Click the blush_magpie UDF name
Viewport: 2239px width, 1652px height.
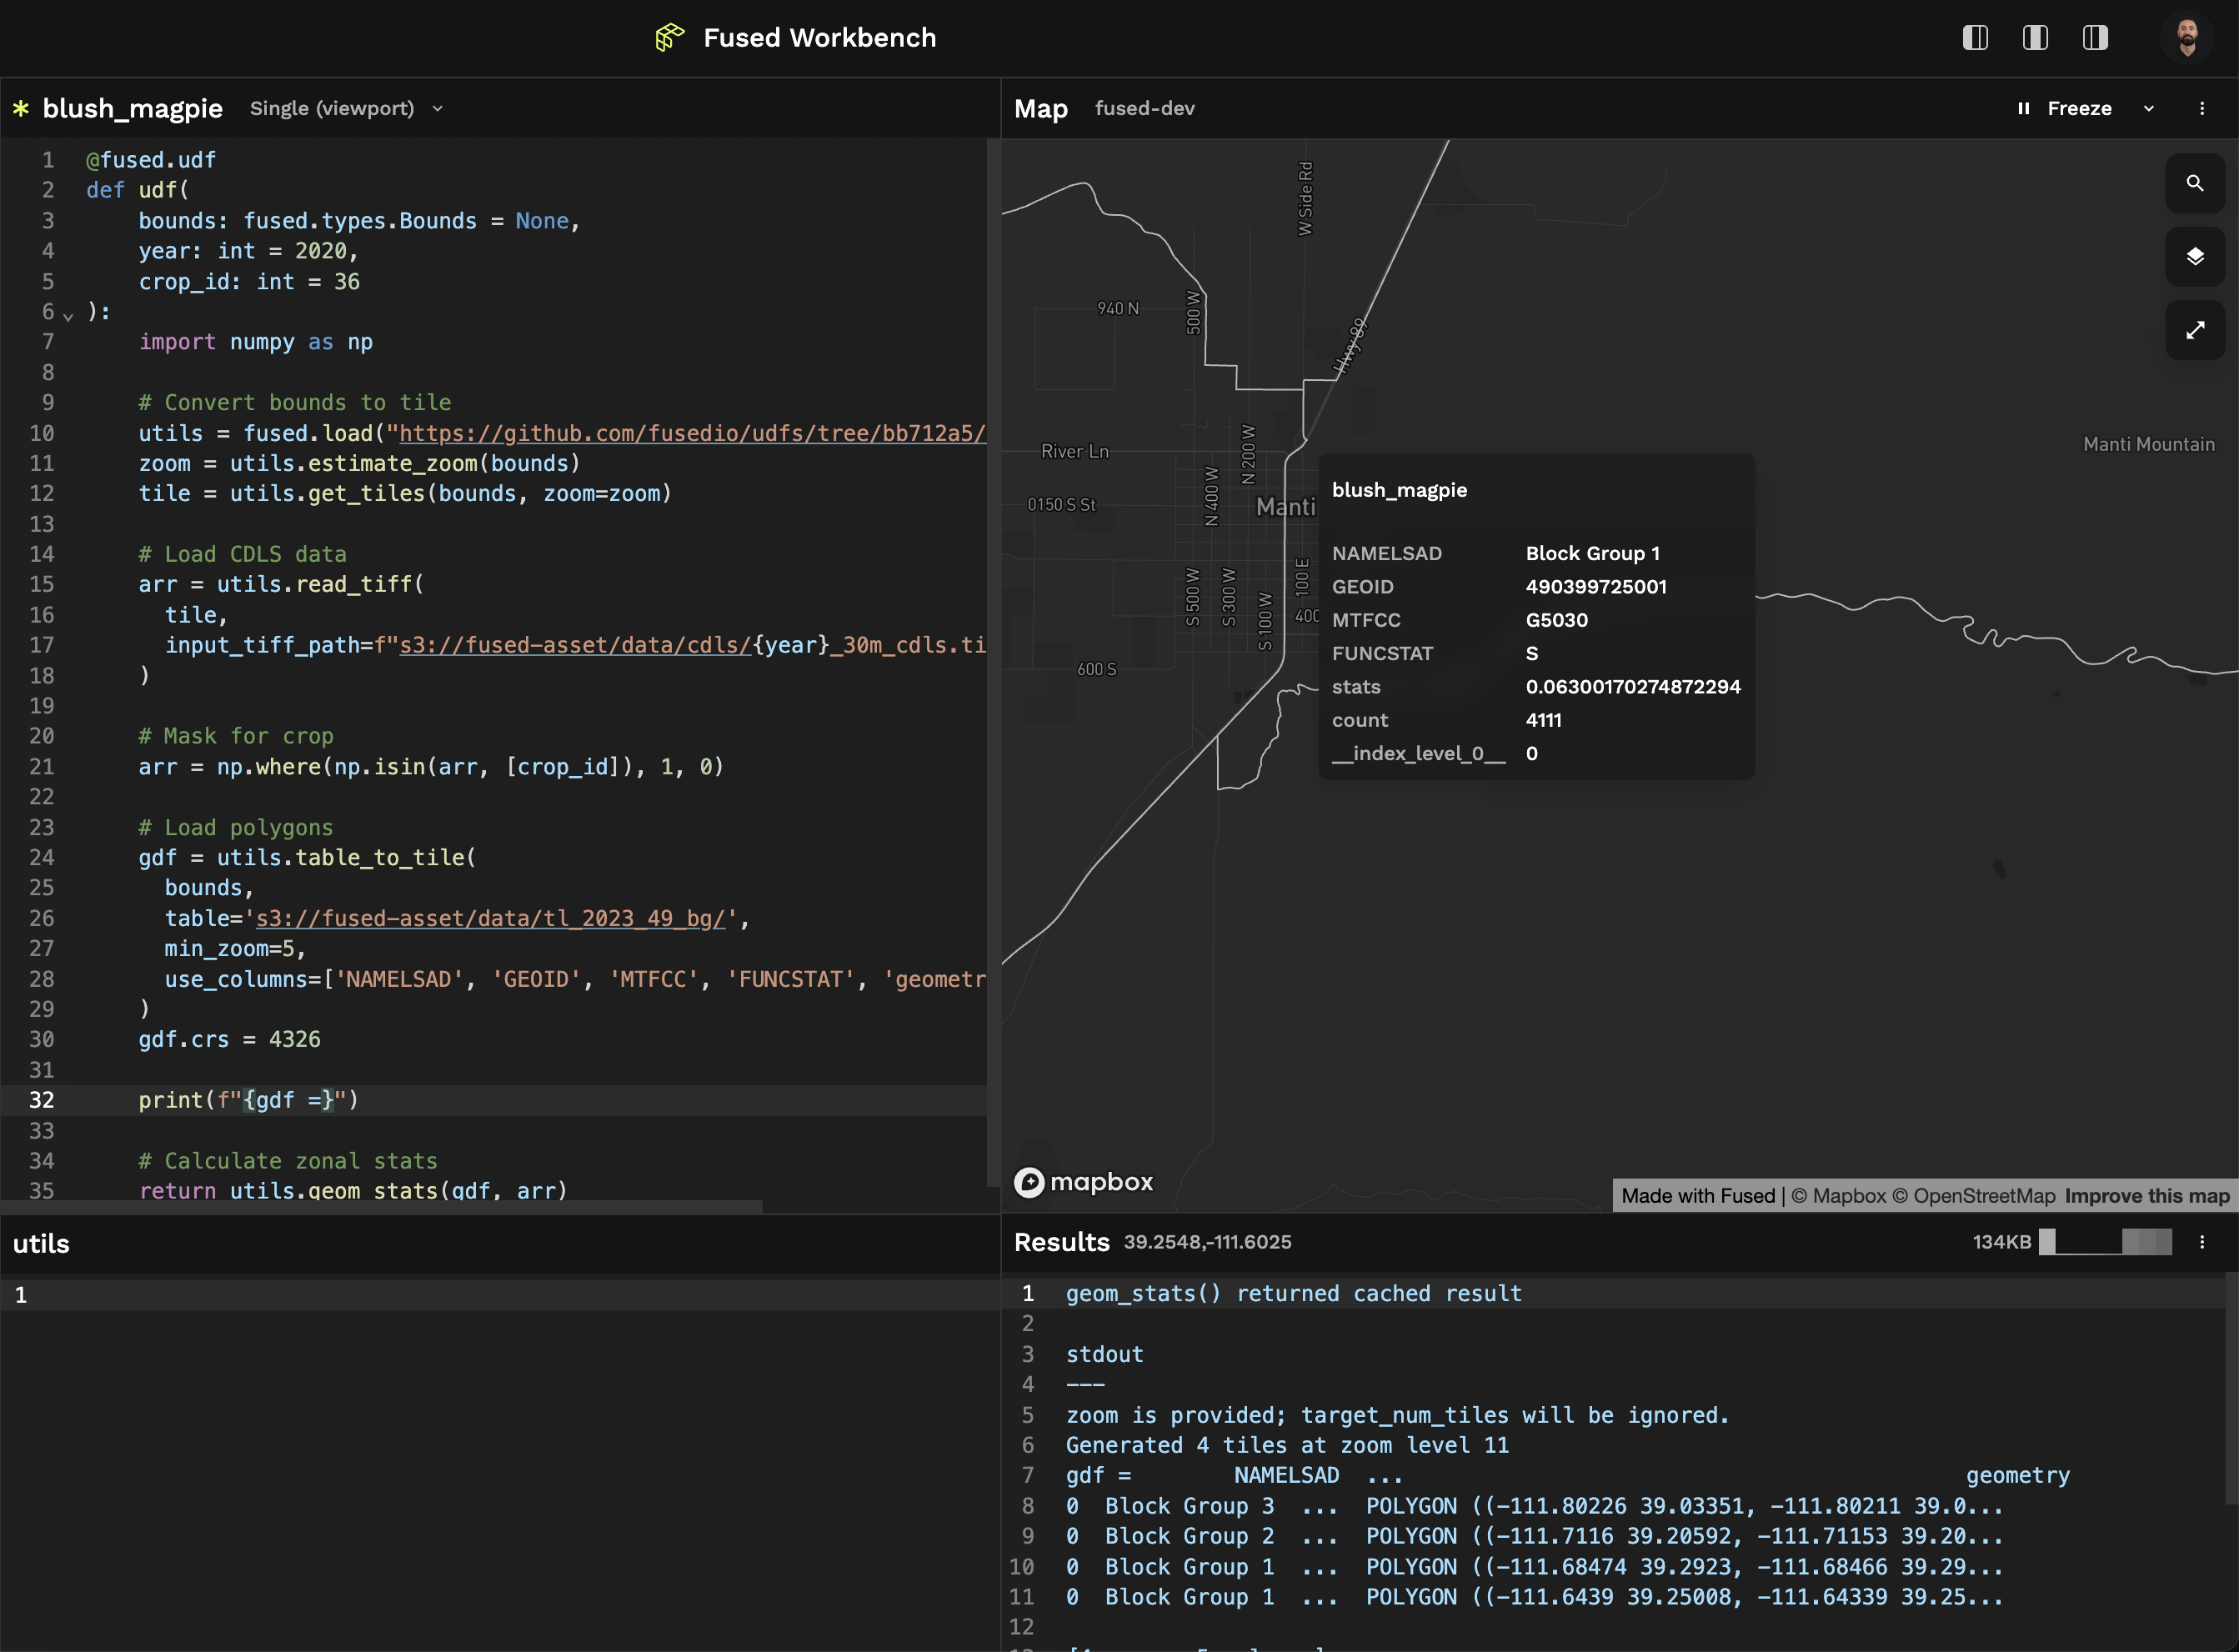pyautogui.click(x=132, y=108)
